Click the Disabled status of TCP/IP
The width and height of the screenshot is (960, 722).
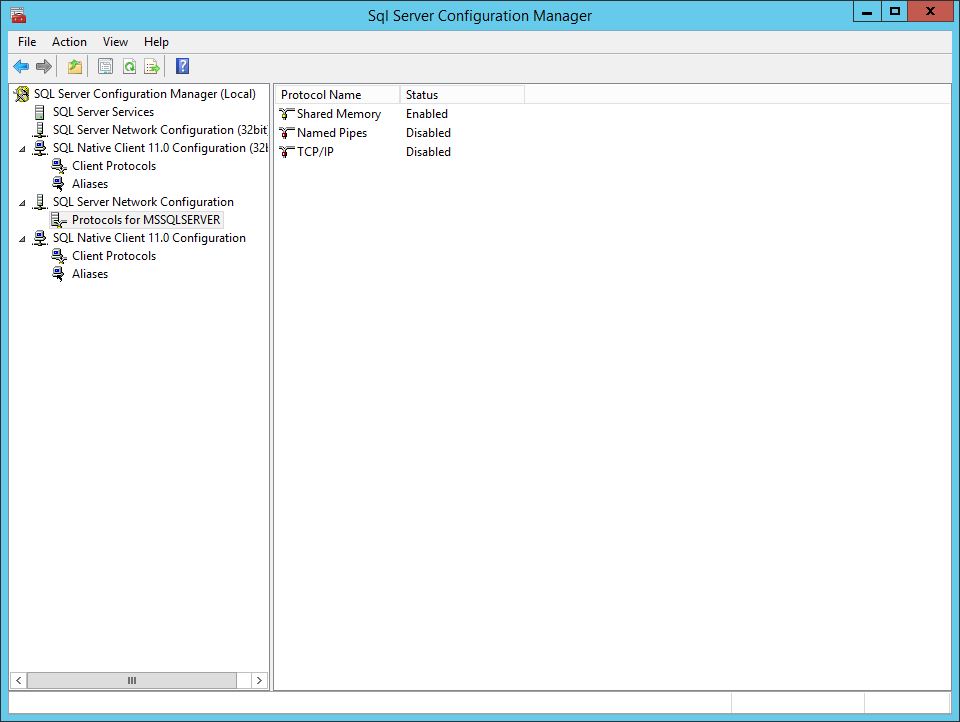tap(428, 152)
